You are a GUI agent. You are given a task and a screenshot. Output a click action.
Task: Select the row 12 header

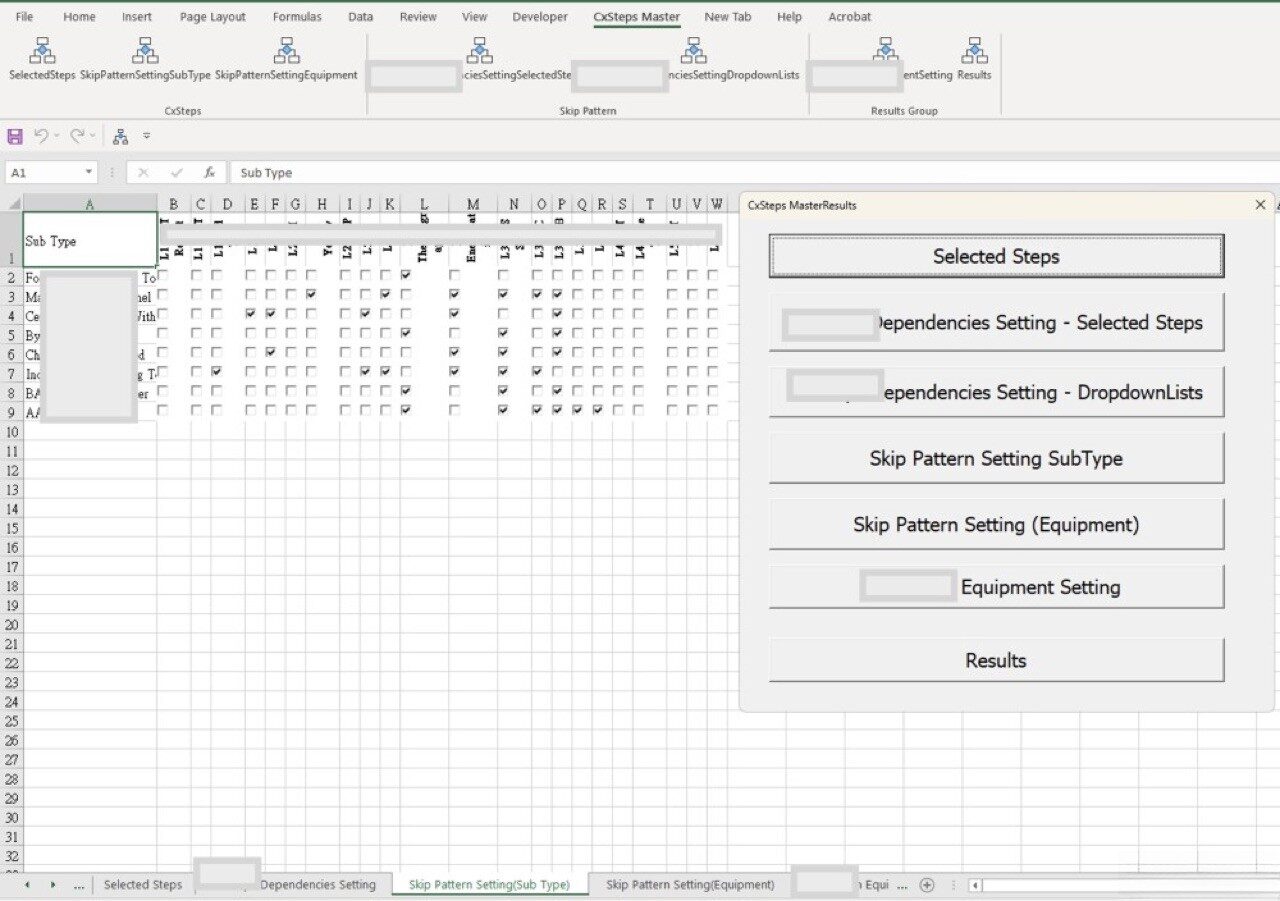click(11, 470)
